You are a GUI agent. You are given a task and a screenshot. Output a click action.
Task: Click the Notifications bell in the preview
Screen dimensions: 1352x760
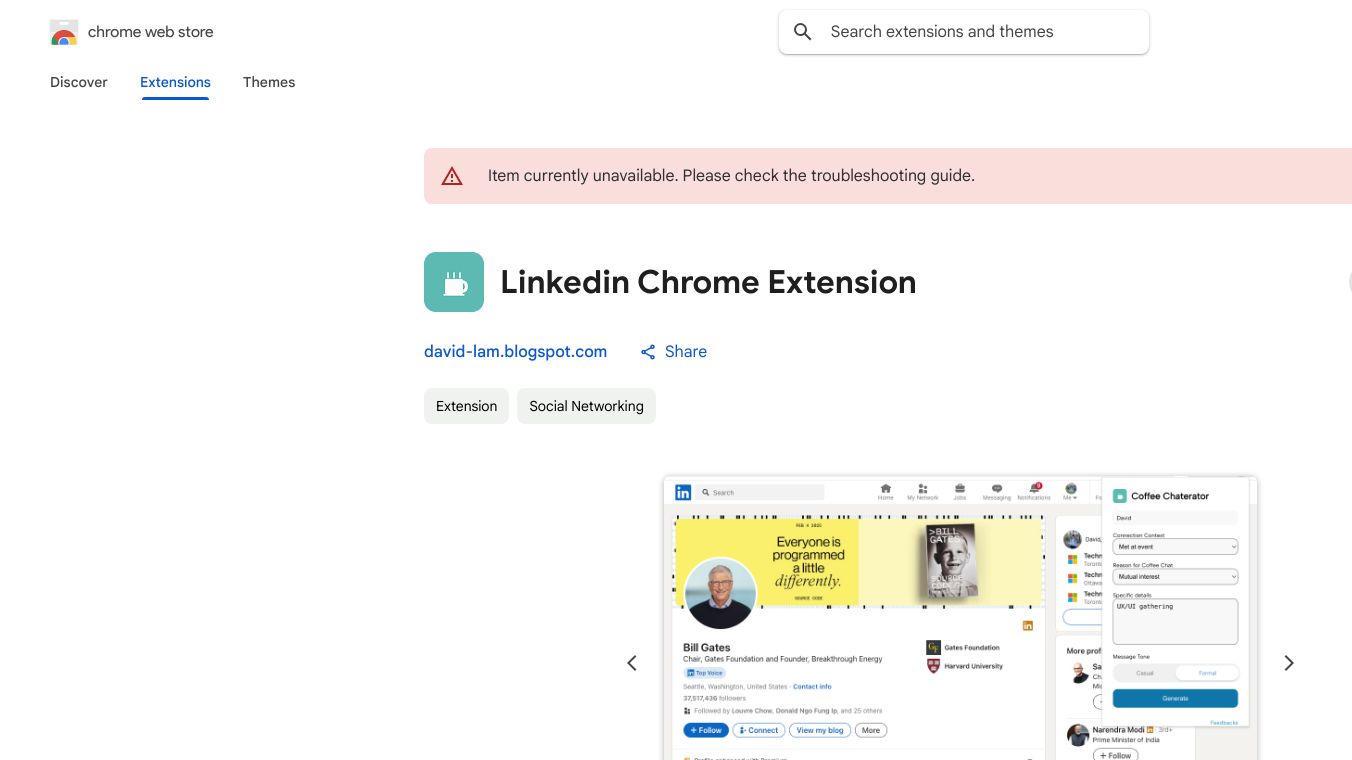[1034, 490]
